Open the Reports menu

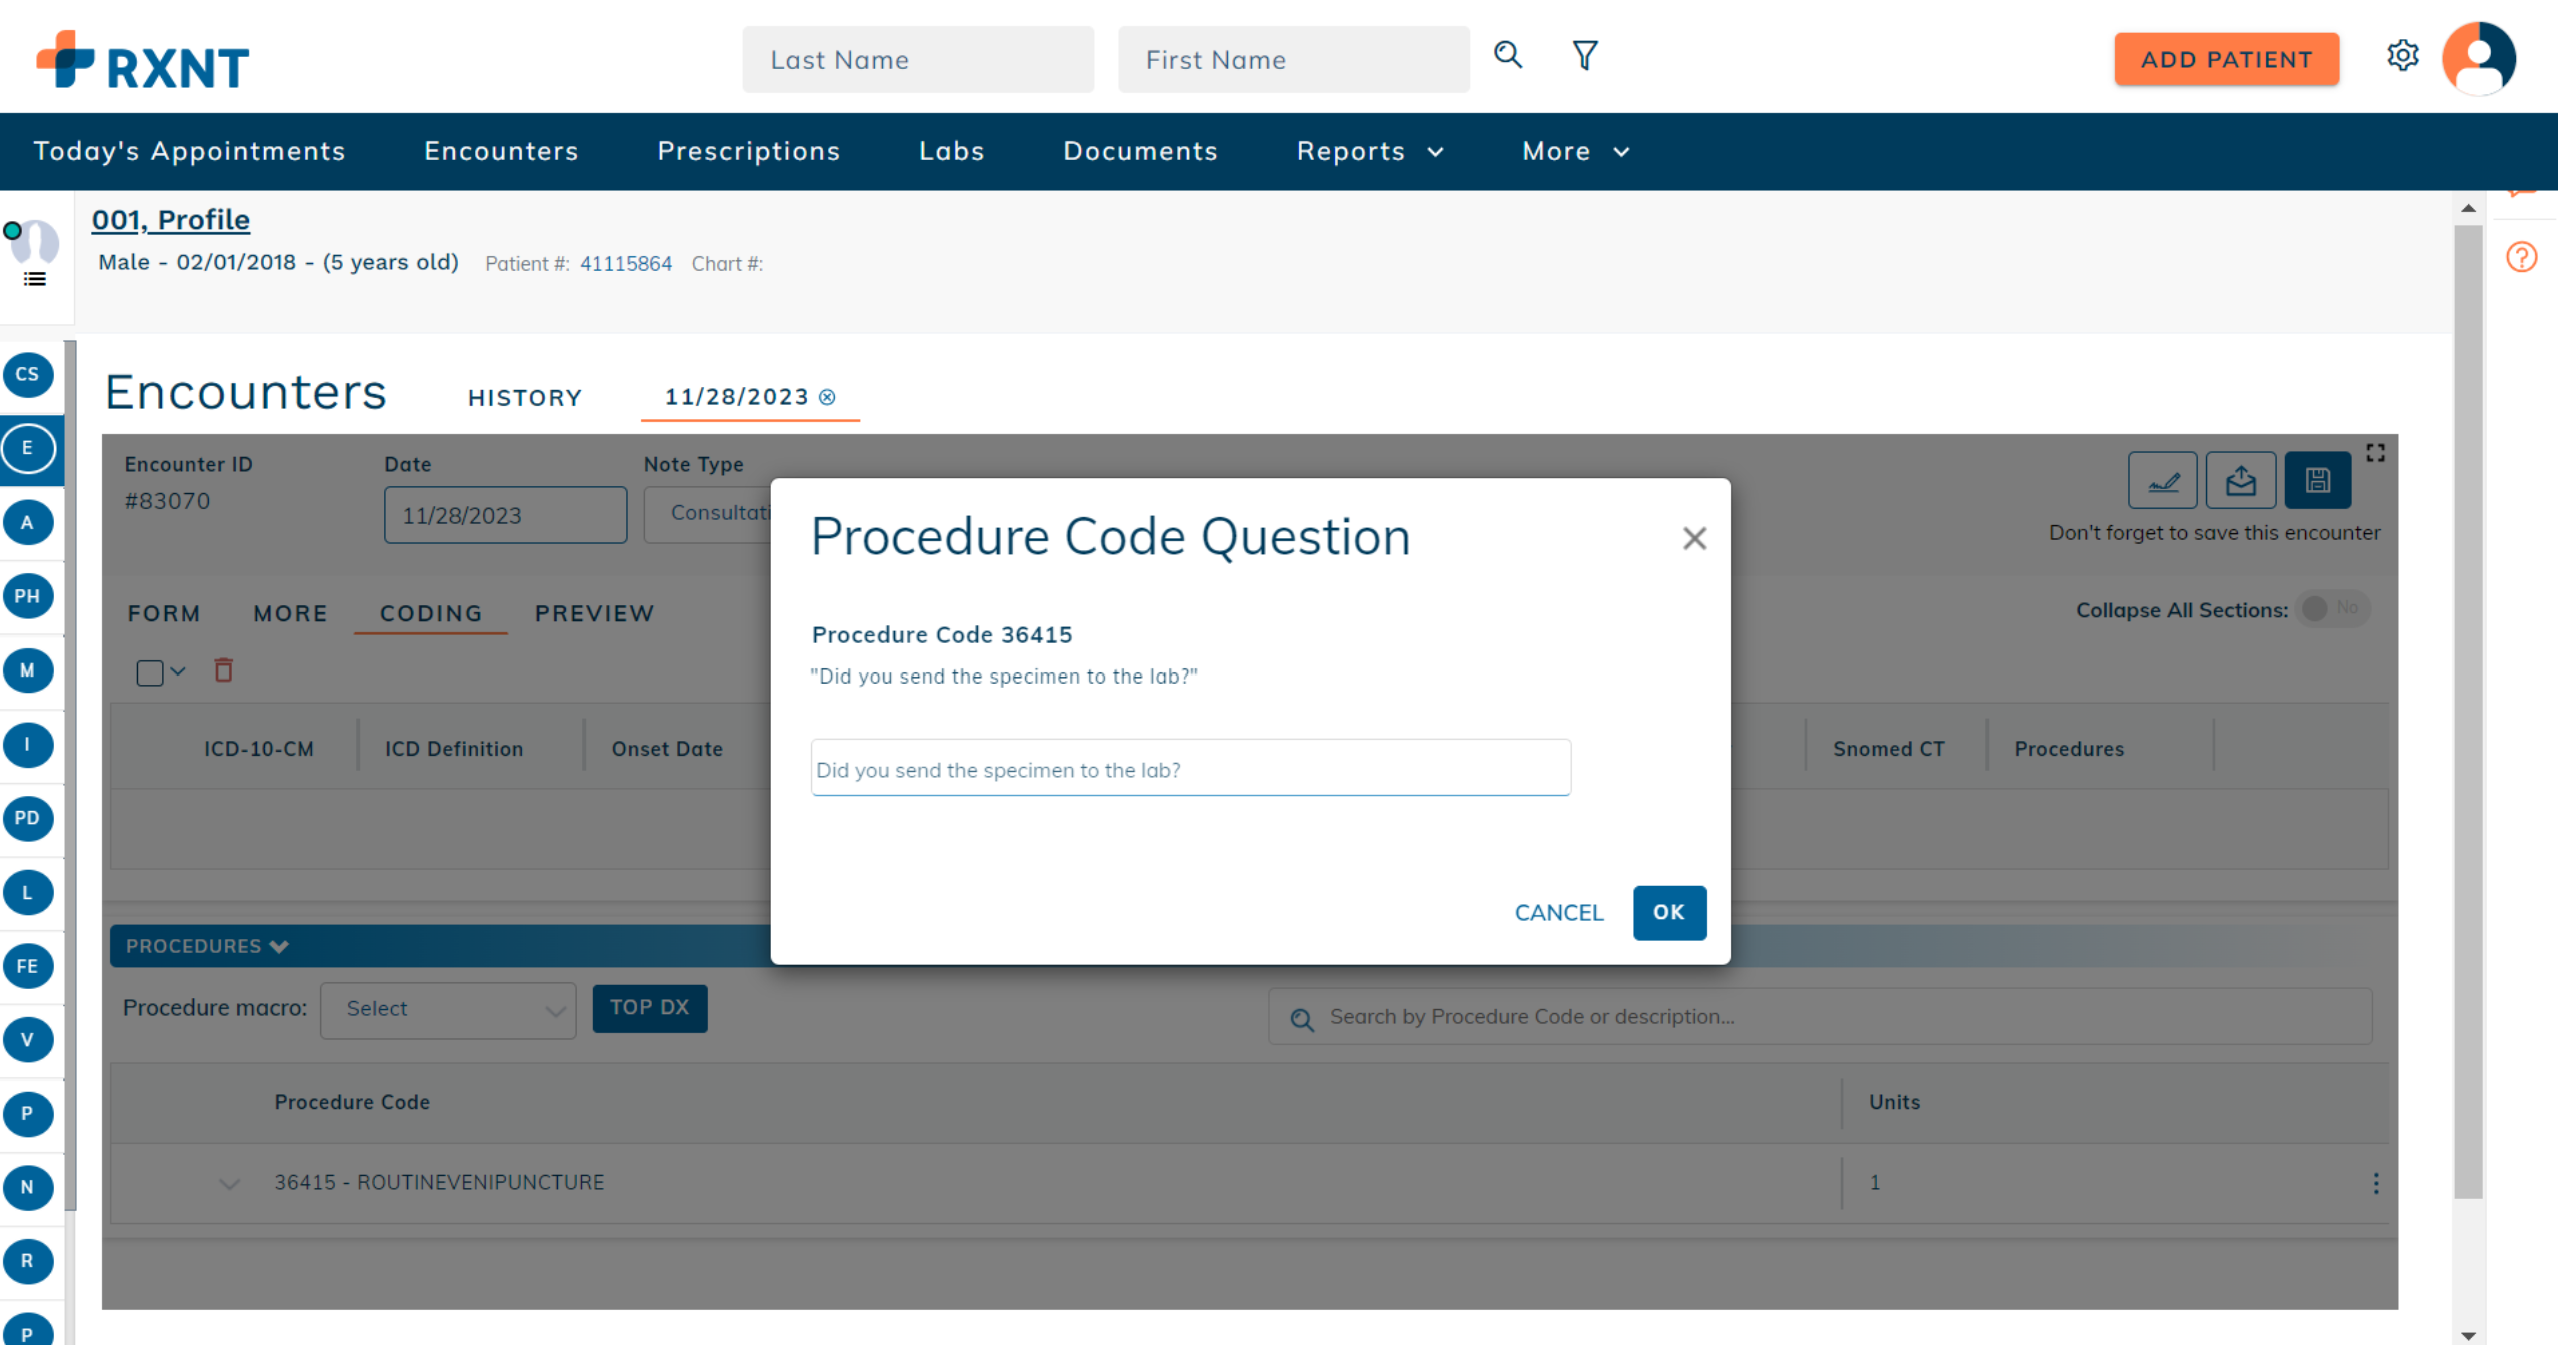coord(1369,151)
